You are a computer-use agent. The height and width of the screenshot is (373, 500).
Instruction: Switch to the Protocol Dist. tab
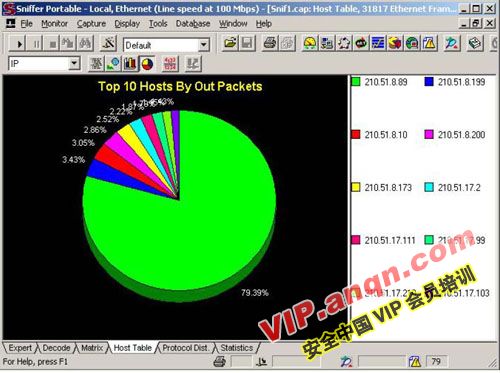tap(185, 348)
